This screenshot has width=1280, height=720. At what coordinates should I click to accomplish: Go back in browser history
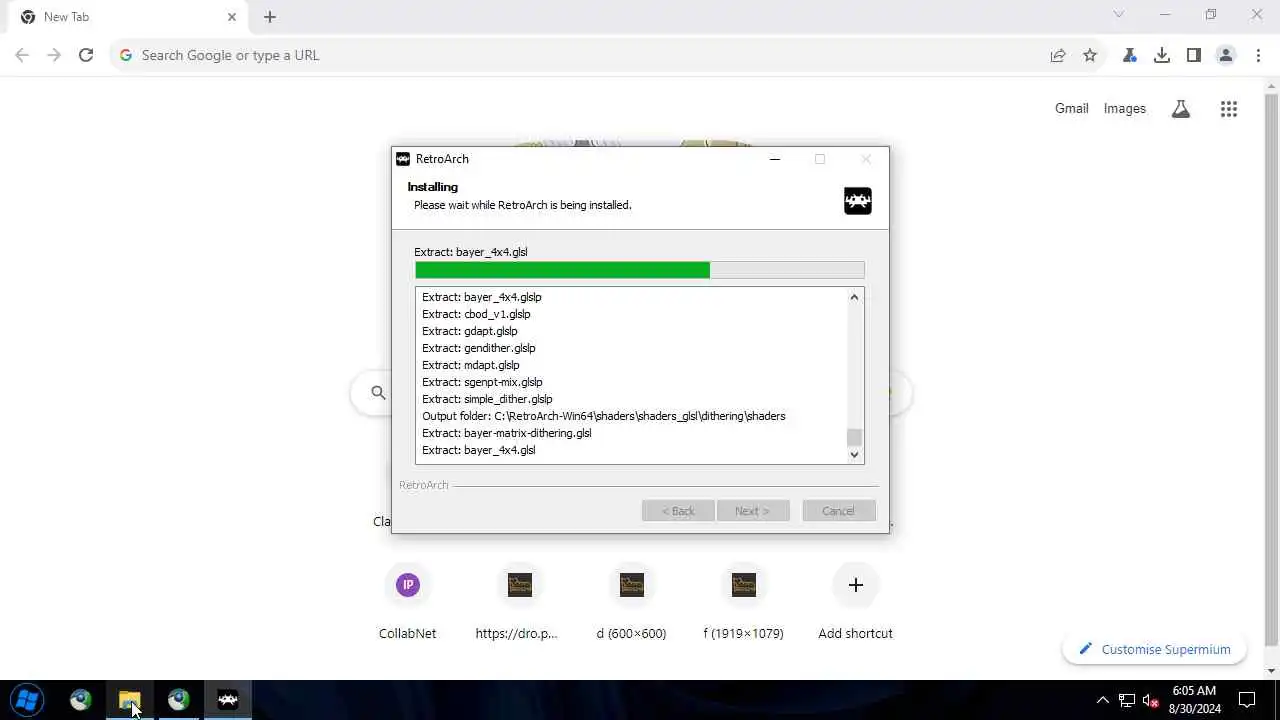(22, 55)
